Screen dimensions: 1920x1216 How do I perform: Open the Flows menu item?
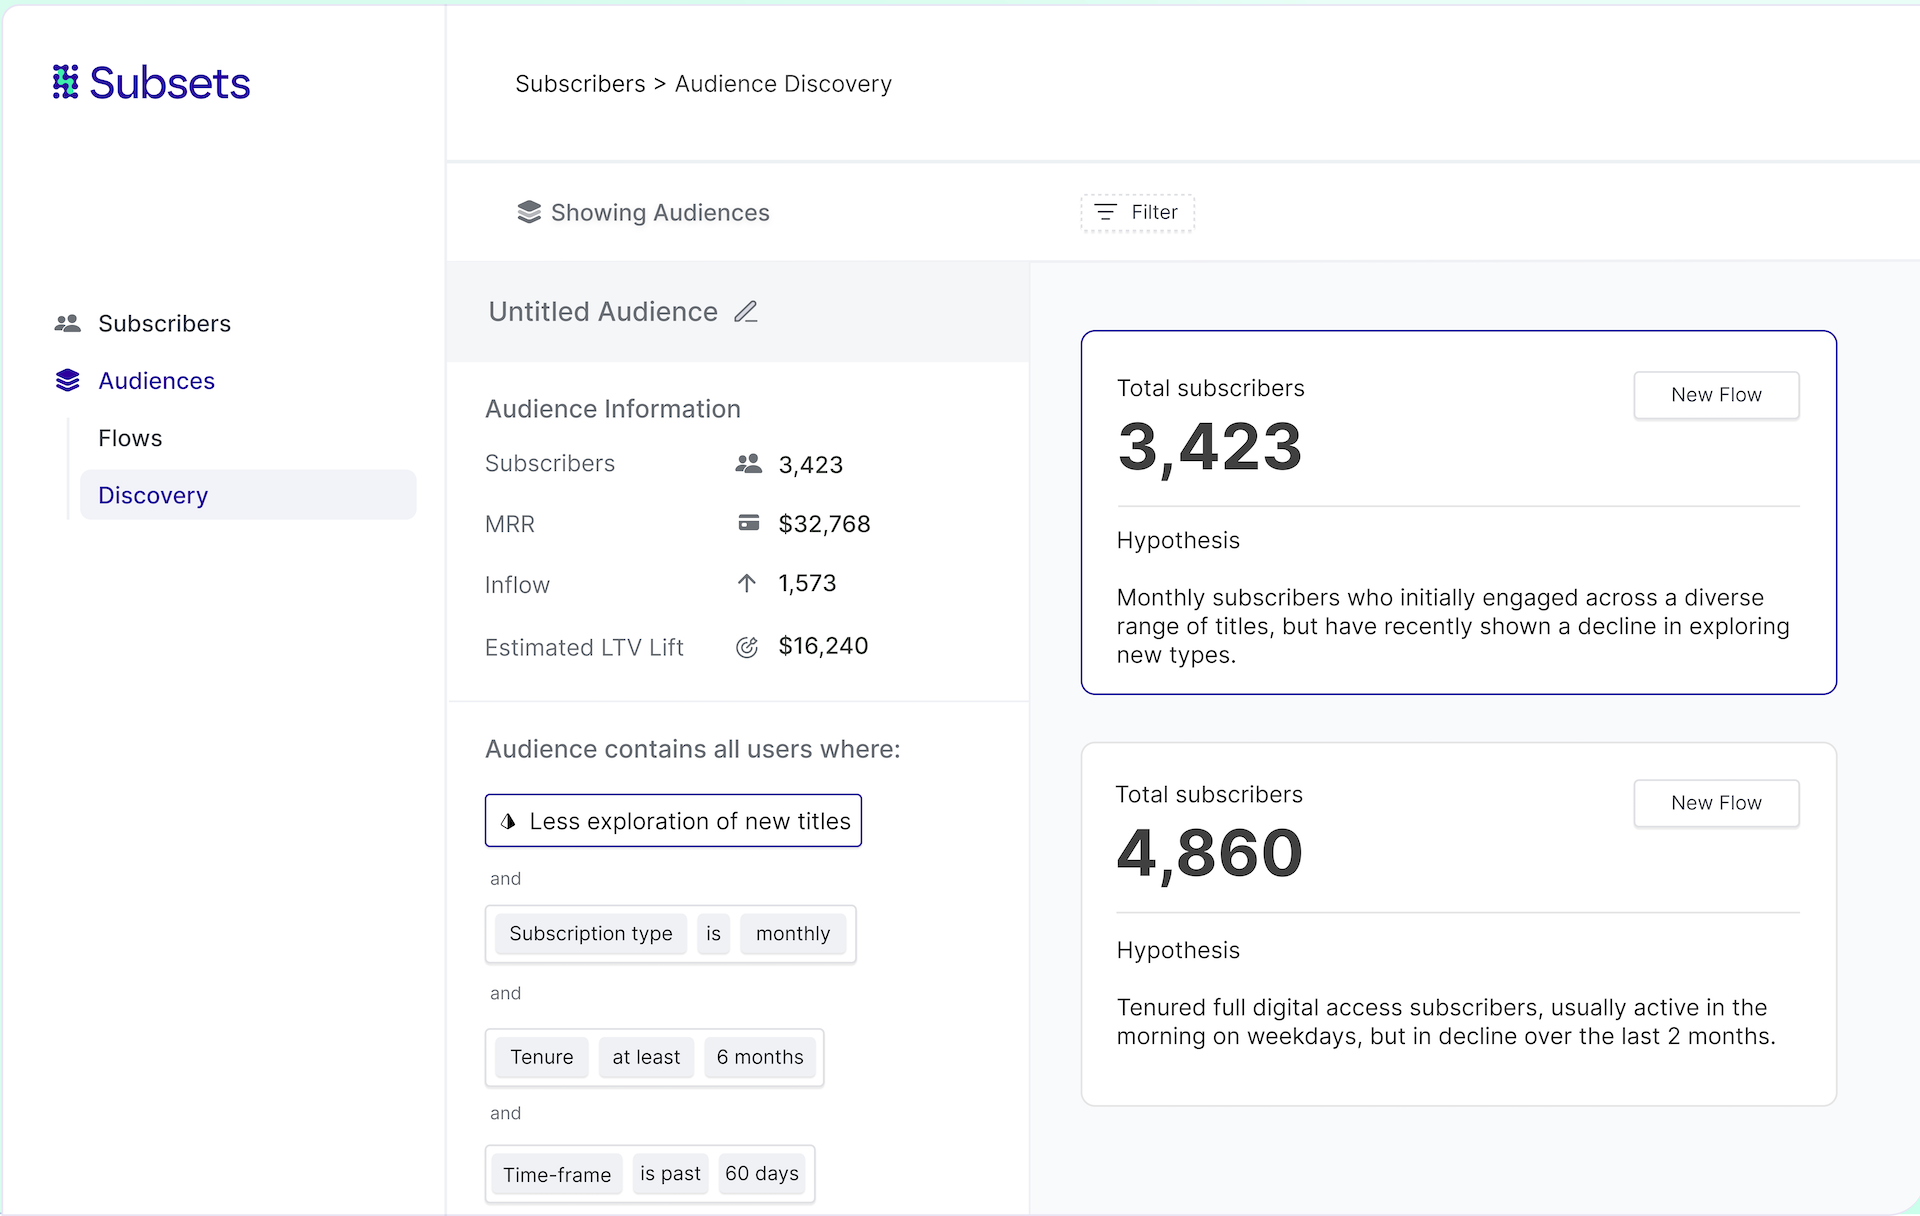pyautogui.click(x=130, y=438)
